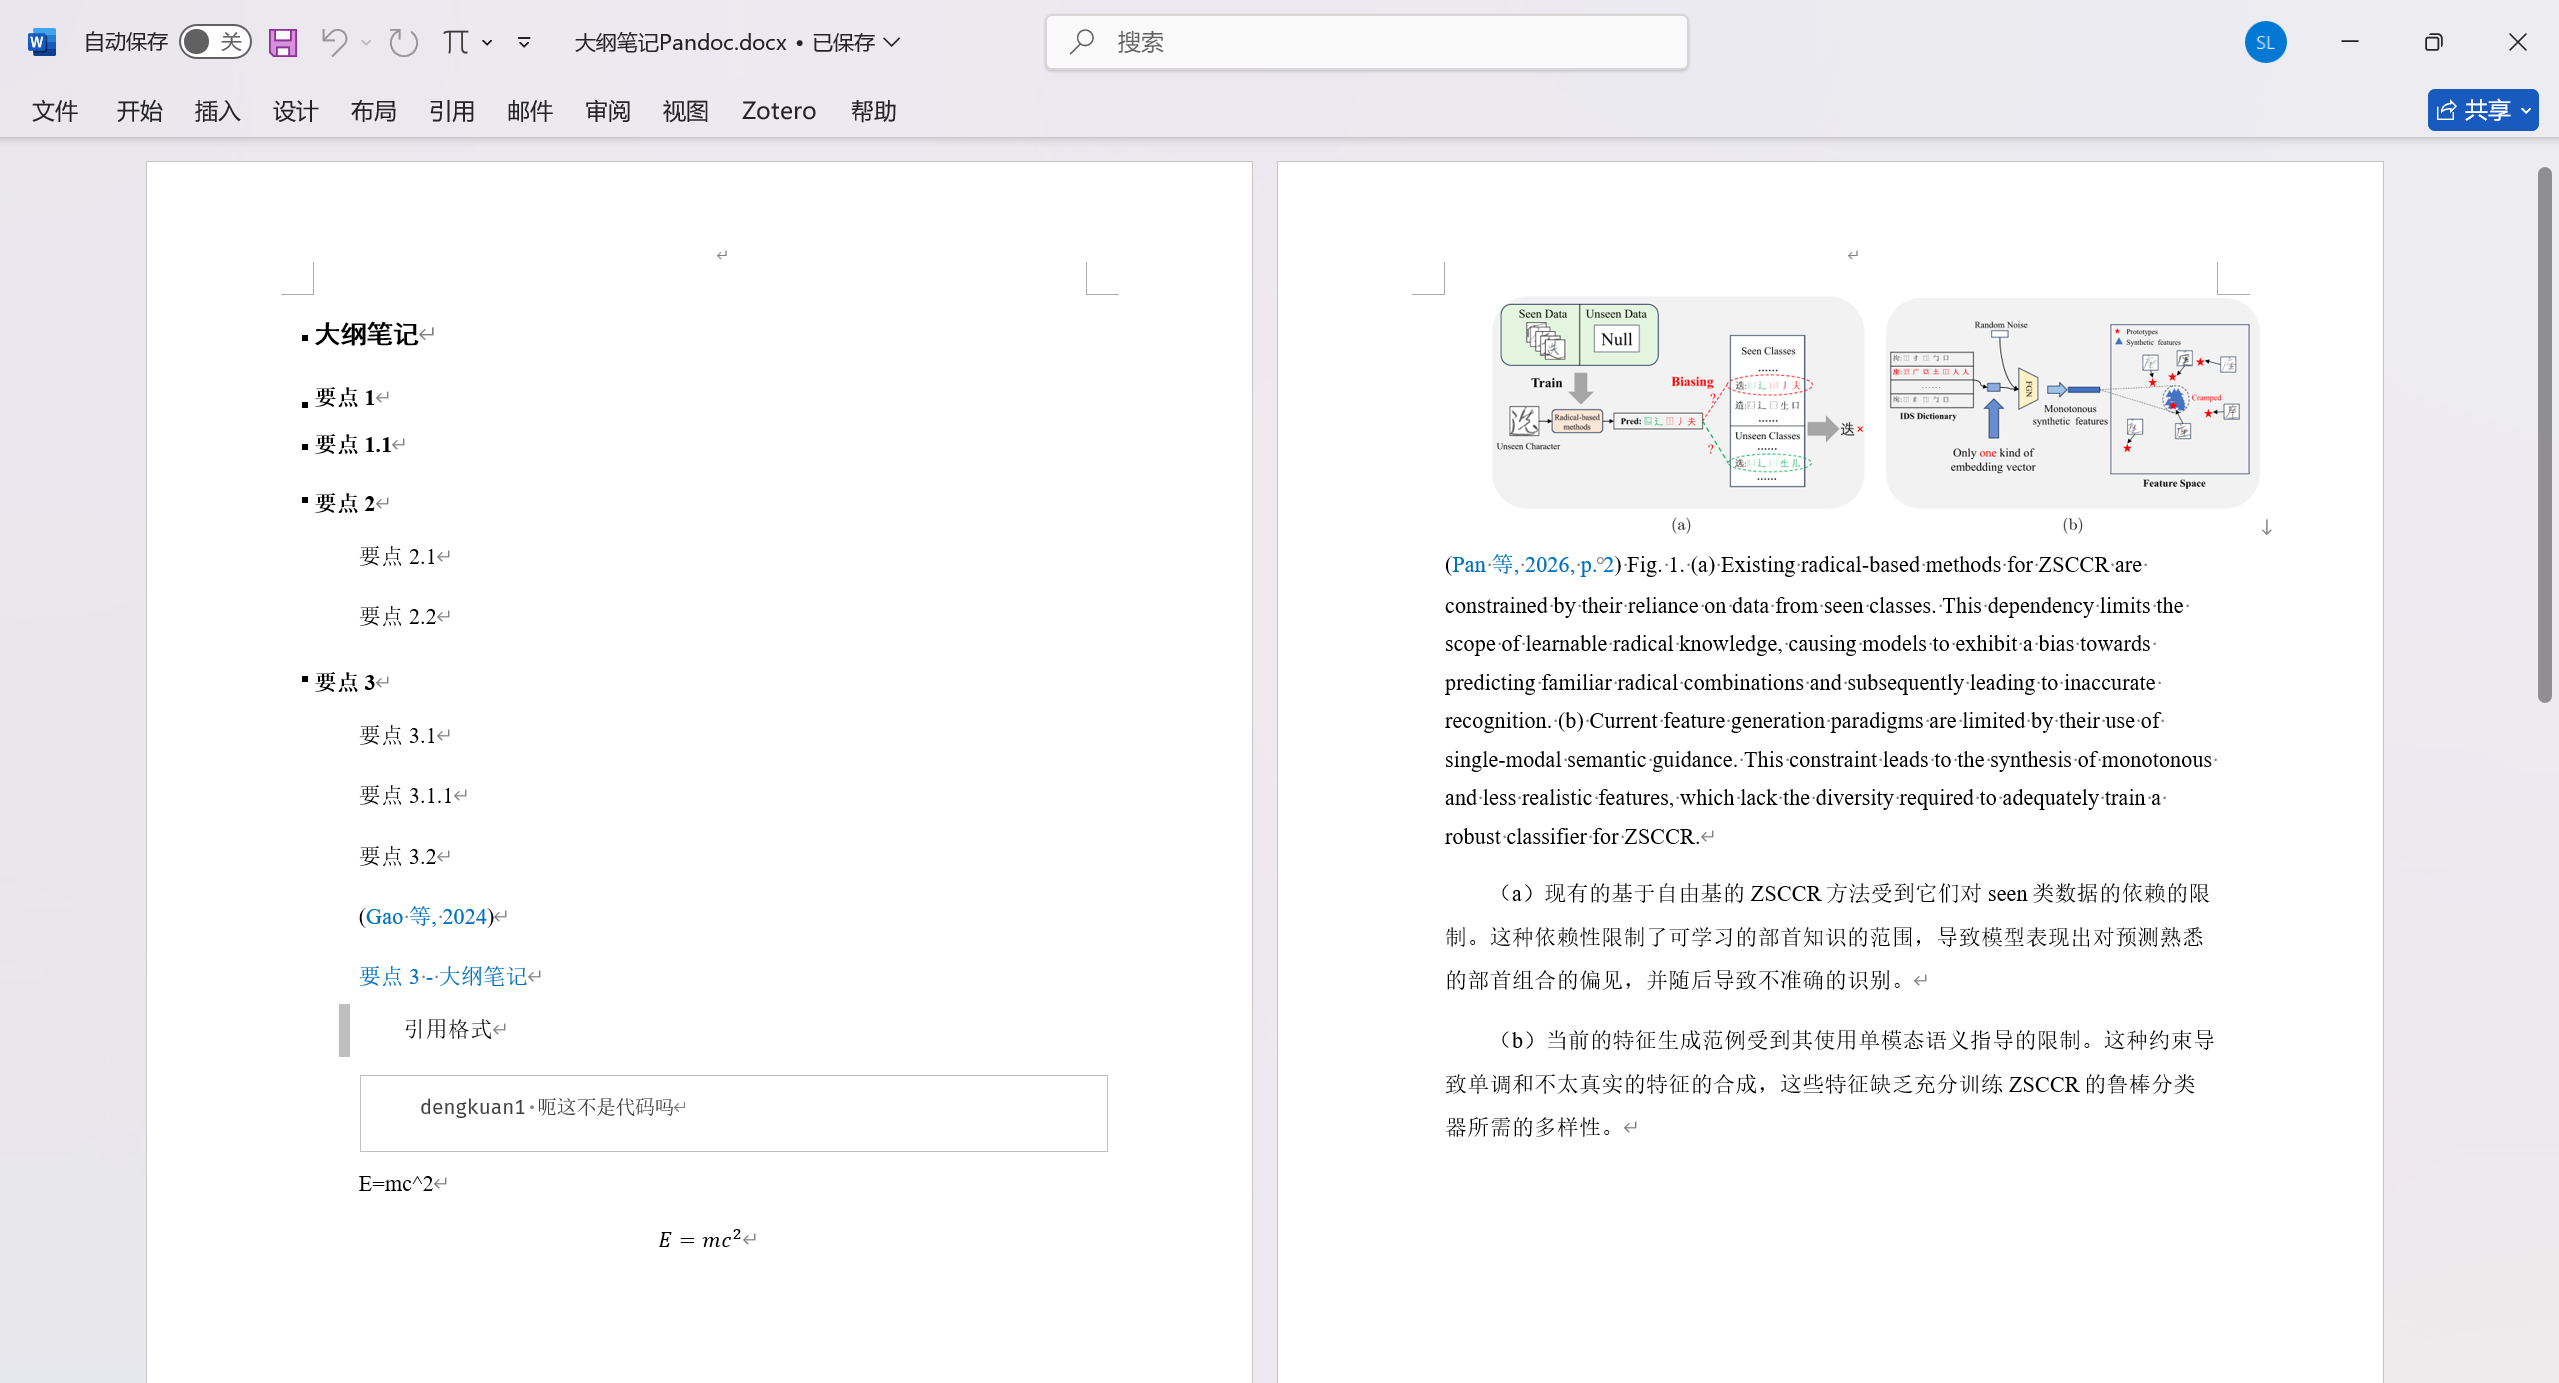Image resolution: width=2559 pixels, height=1383 pixels.
Task: Click the vertical scrollbar thumb
Action: click(x=2544, y=435)
